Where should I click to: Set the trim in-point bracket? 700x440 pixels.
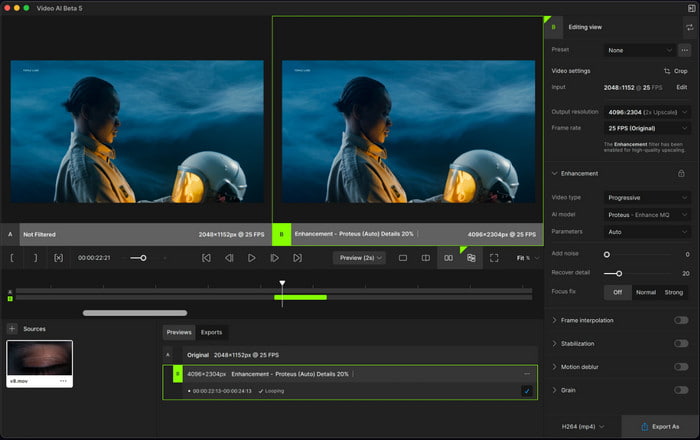pyautogui.click(x=12, y=258)
